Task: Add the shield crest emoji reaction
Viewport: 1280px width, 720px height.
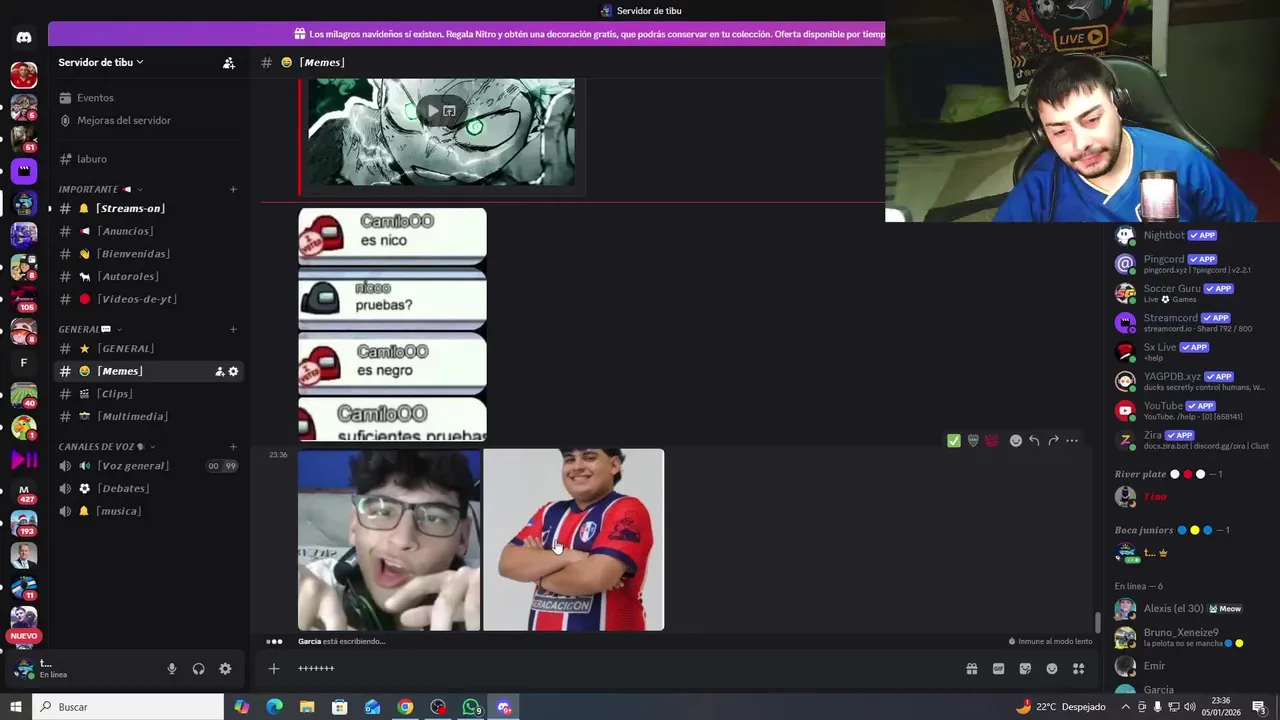Action: 973,440
